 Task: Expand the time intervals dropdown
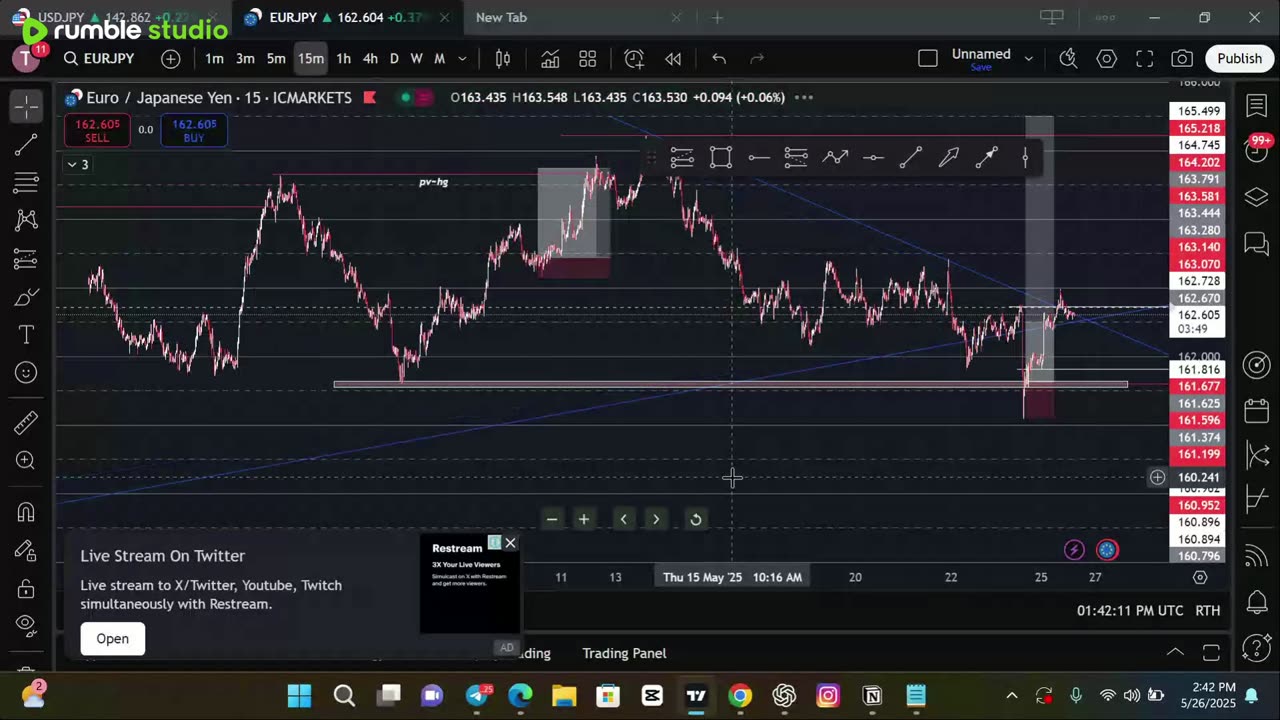pos(462,59)
